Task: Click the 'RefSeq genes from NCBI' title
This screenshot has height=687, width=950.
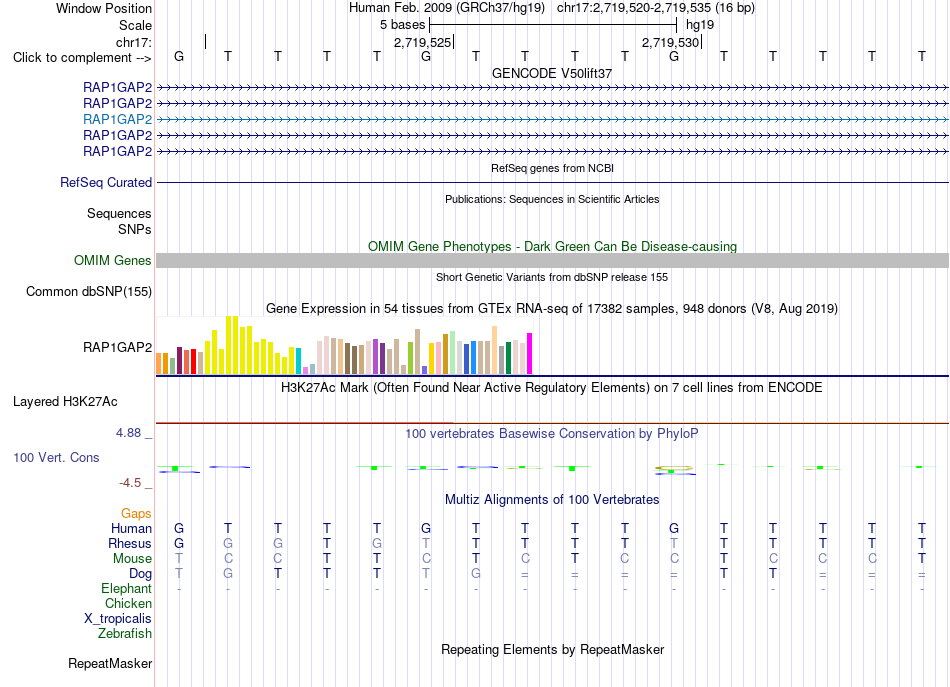Action: (552, 168)
